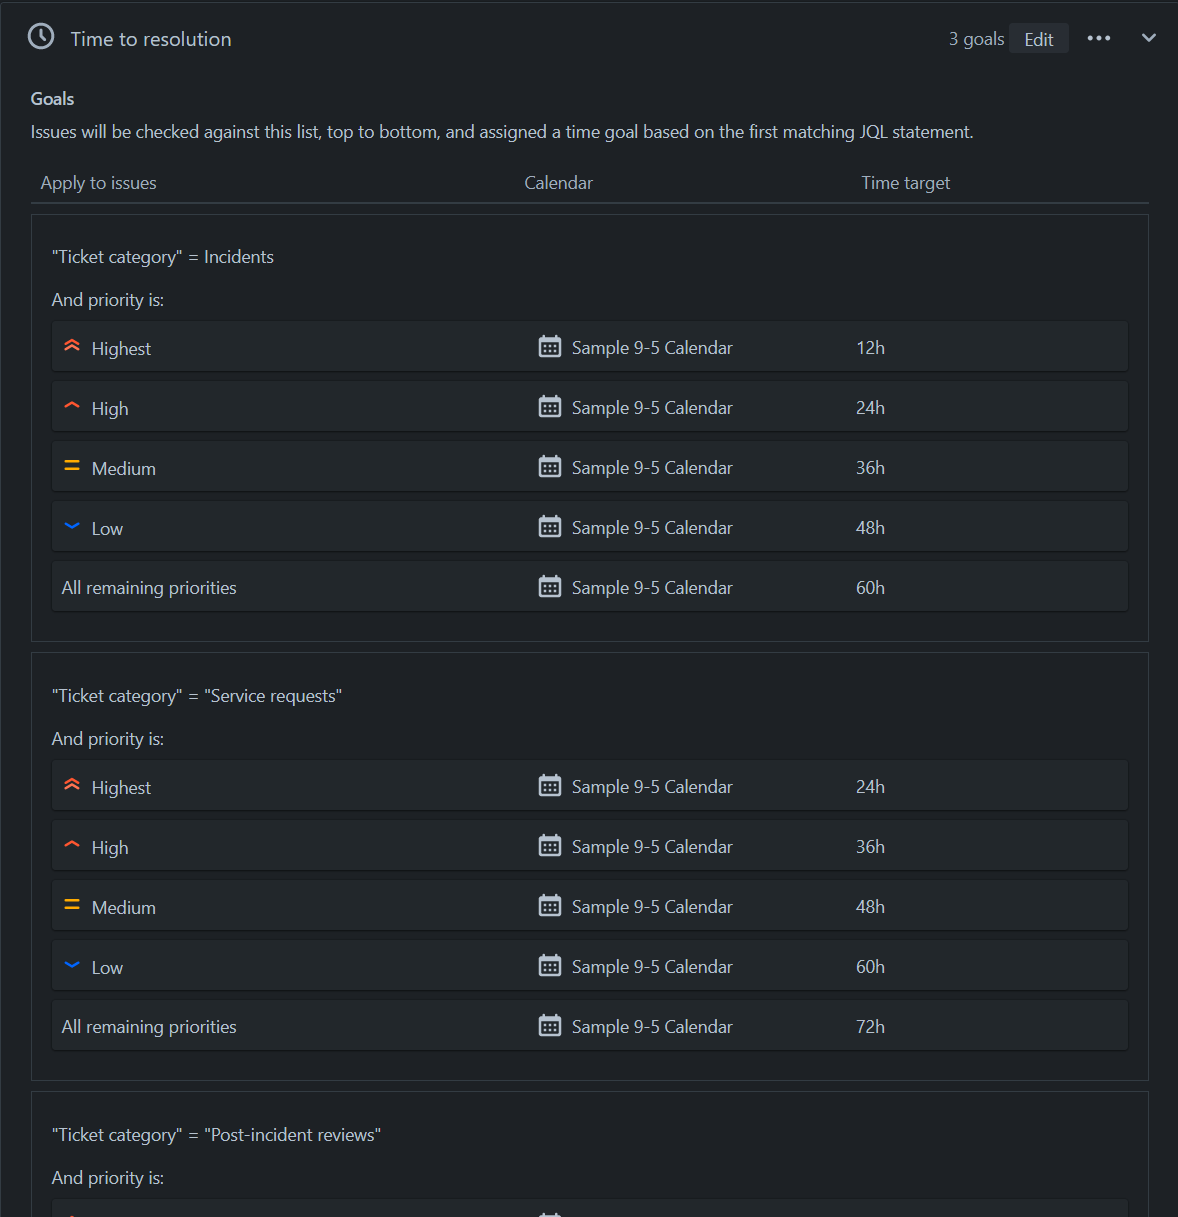Click Highest priority icon under Incidents
This screenshot has width=1178, height=1217.
coord(72,346)
